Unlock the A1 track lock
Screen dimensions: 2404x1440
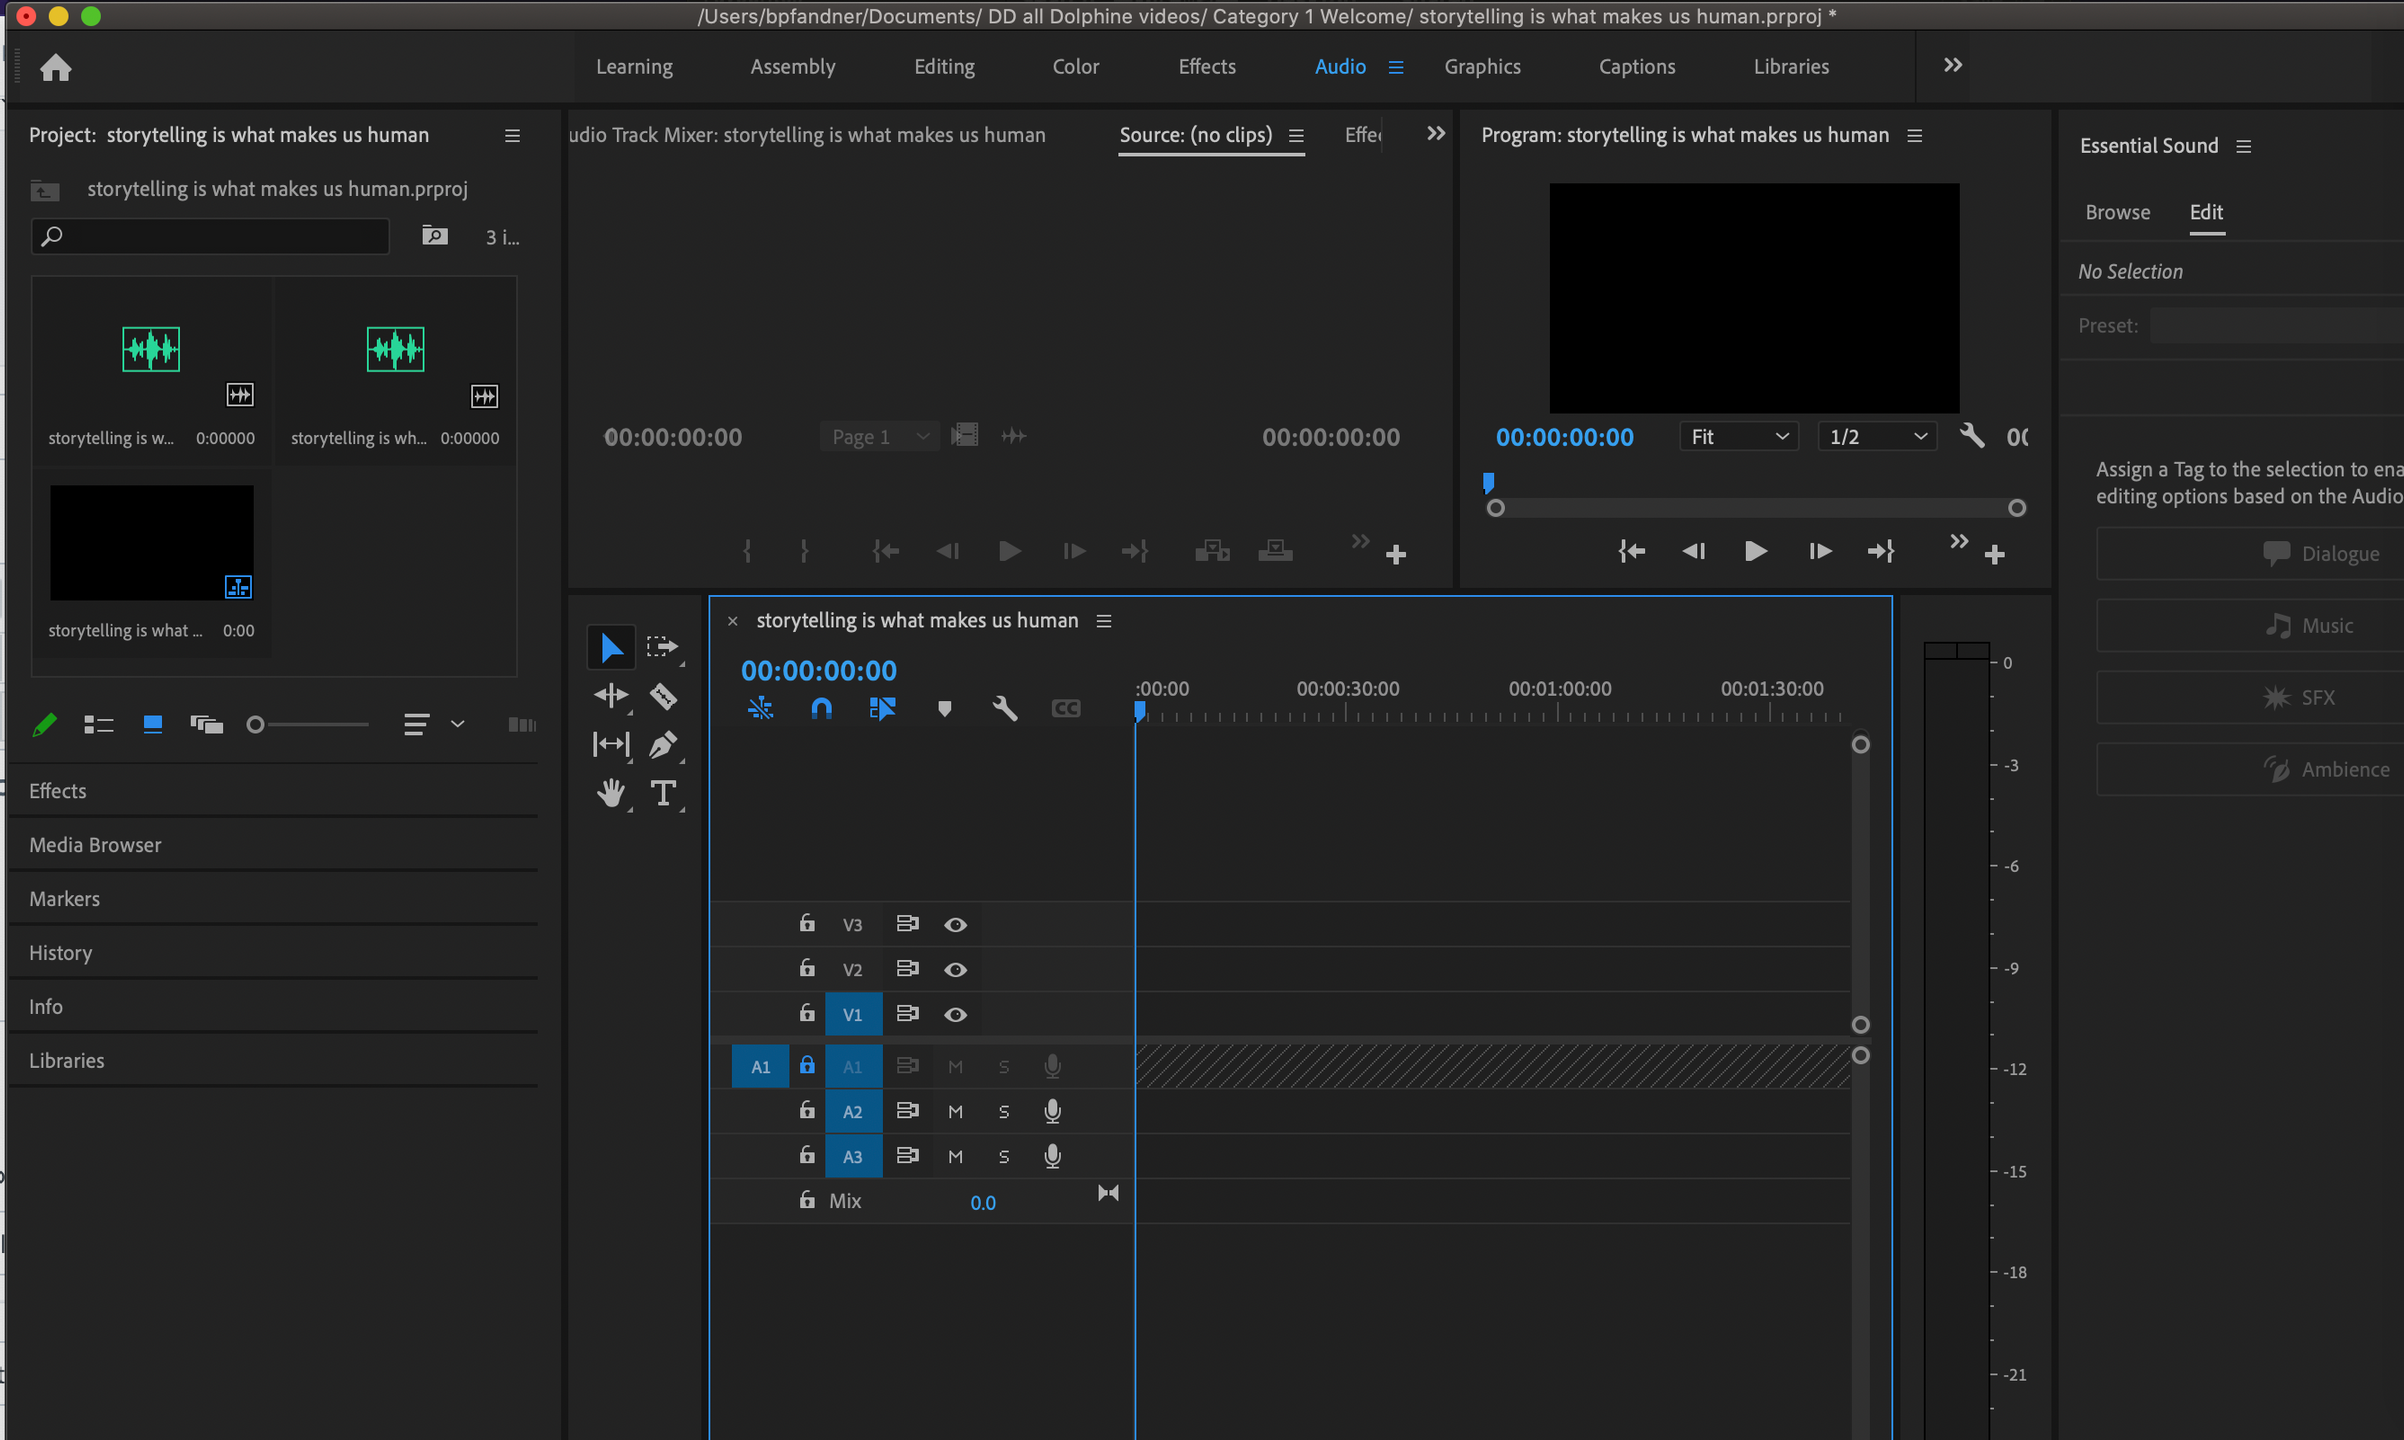pos(807,1066)
